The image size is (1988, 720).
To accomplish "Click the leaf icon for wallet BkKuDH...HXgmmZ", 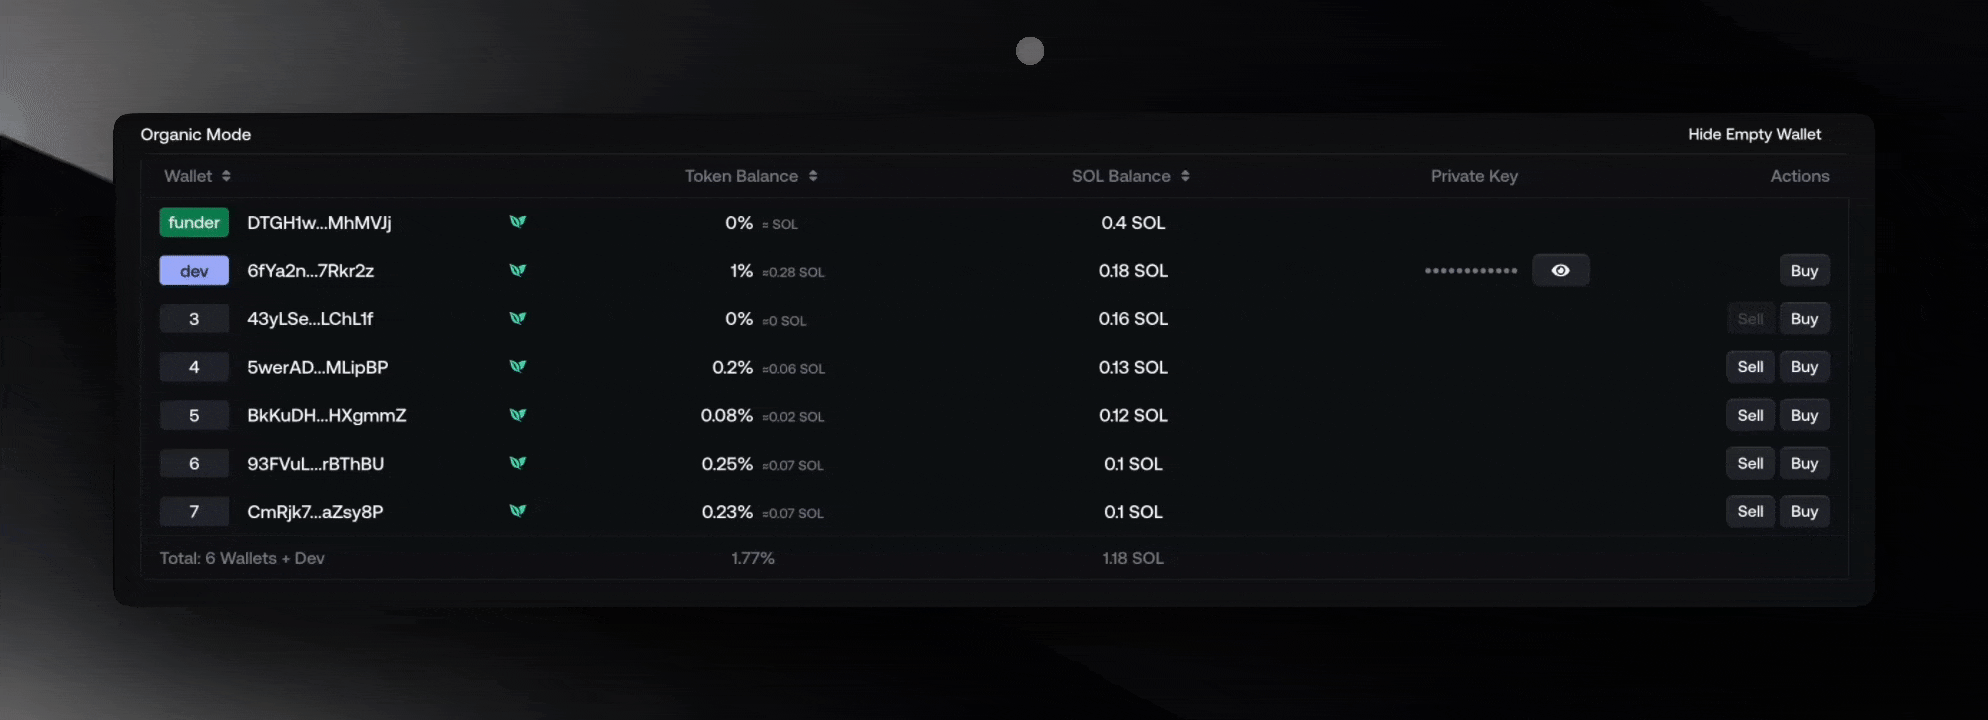I will coord(518,415).
